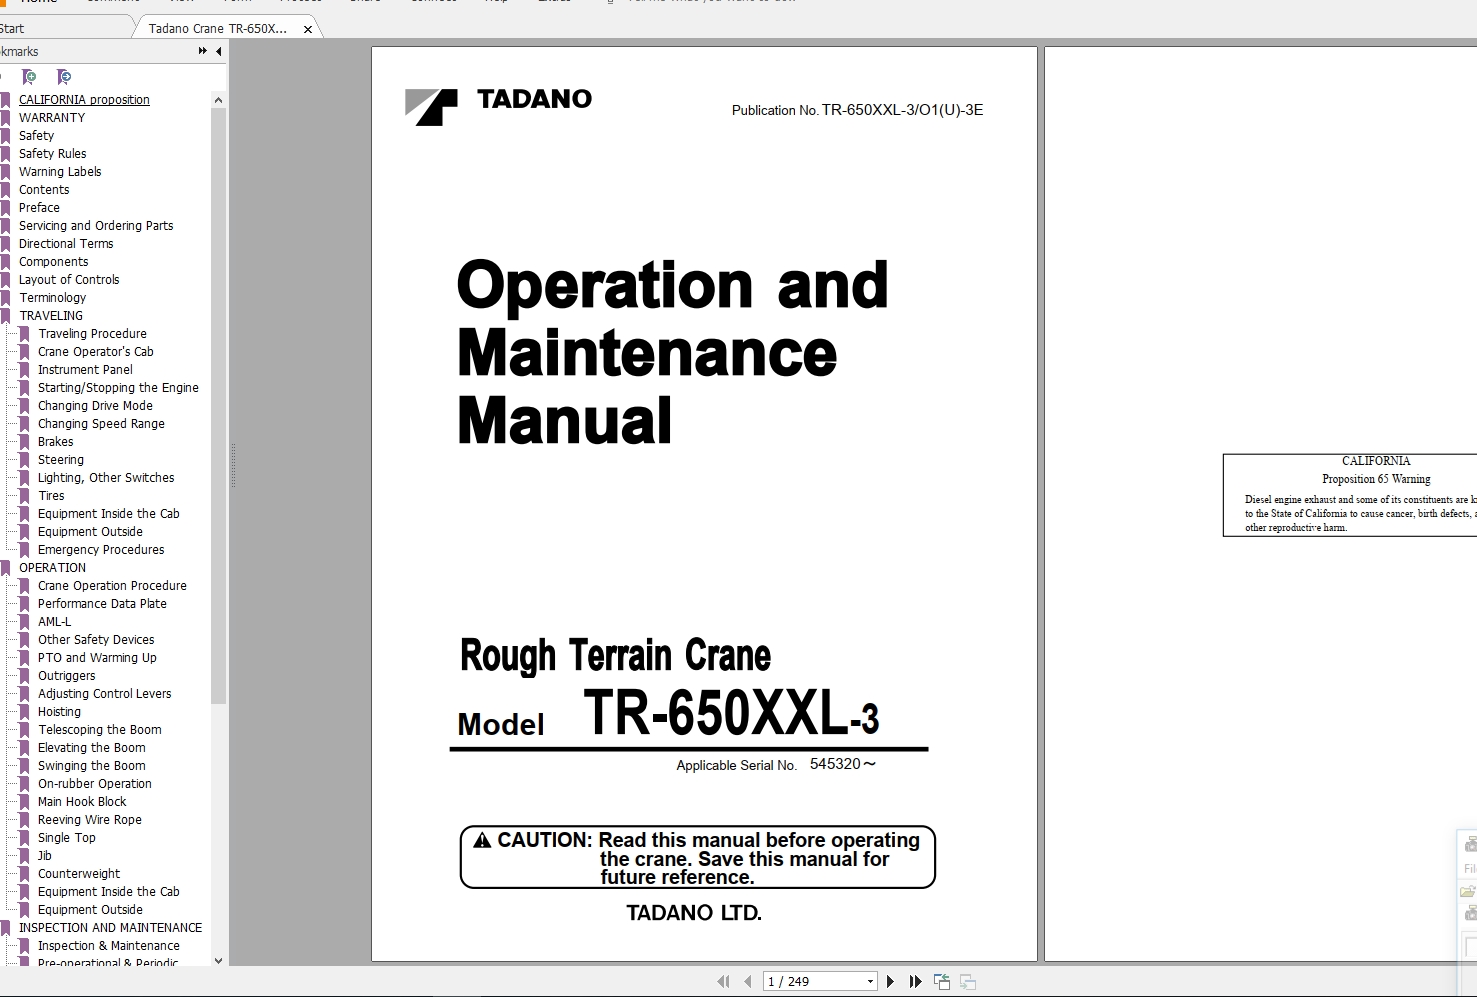Select the Outriggers bookmark
1477x997 pixels.
point(66,675)
